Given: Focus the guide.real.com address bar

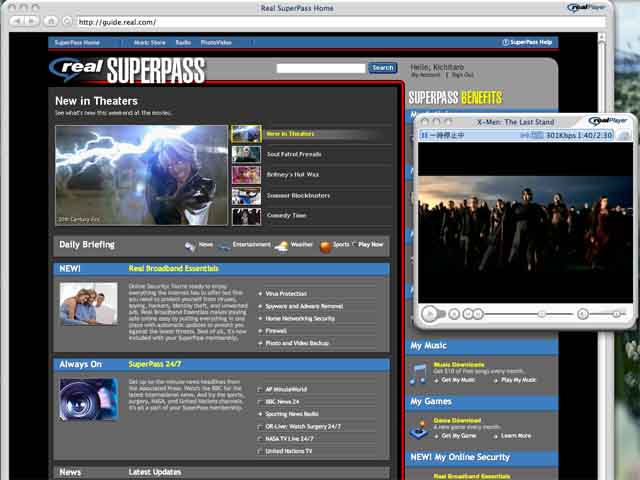Looking at the screenshot, I should click(341, 22).
